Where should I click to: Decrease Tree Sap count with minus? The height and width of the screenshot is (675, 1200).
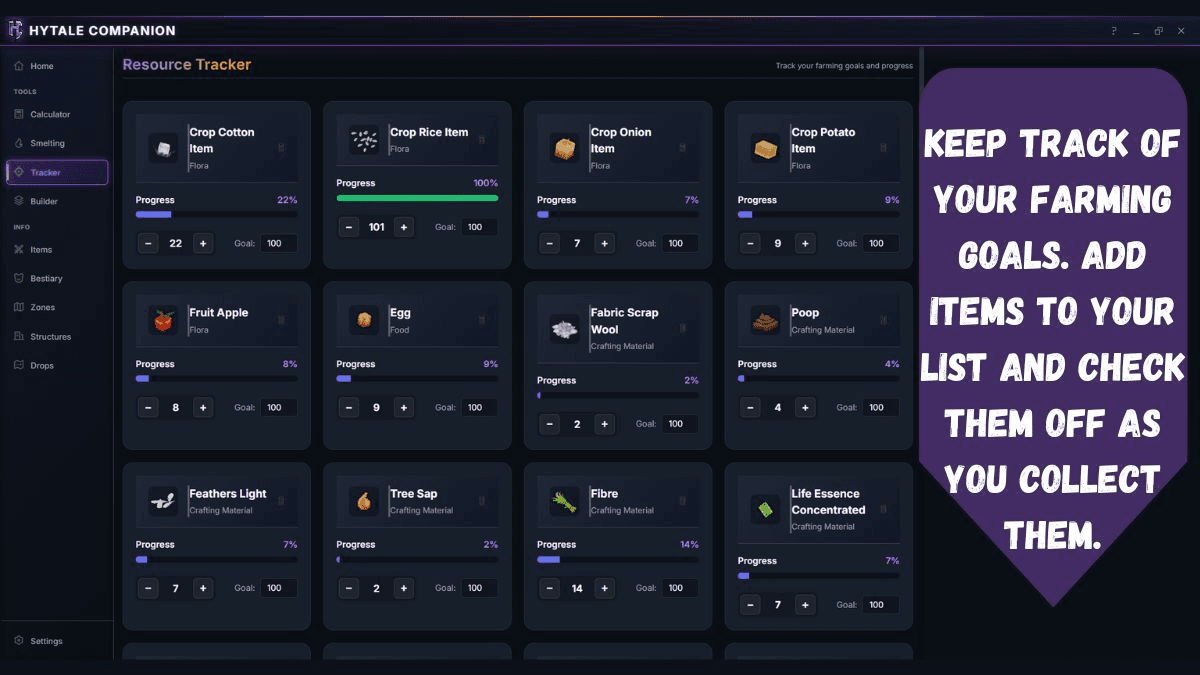[349, 588]
